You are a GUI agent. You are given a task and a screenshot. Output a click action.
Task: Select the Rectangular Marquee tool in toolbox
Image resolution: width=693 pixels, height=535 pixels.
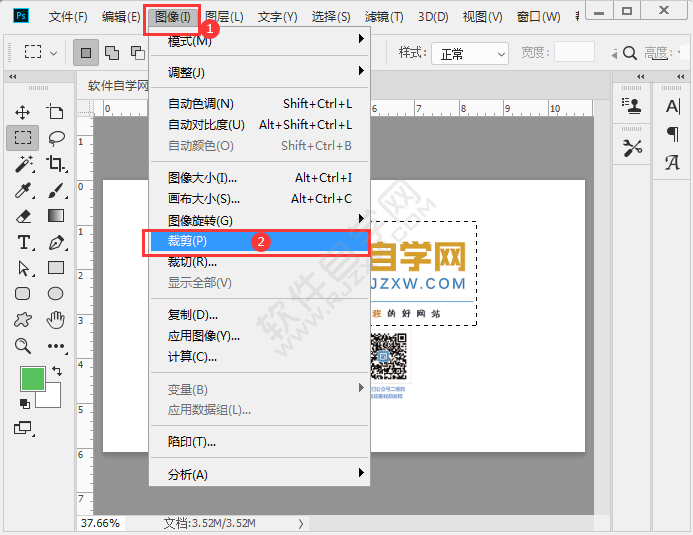point(23,138)
